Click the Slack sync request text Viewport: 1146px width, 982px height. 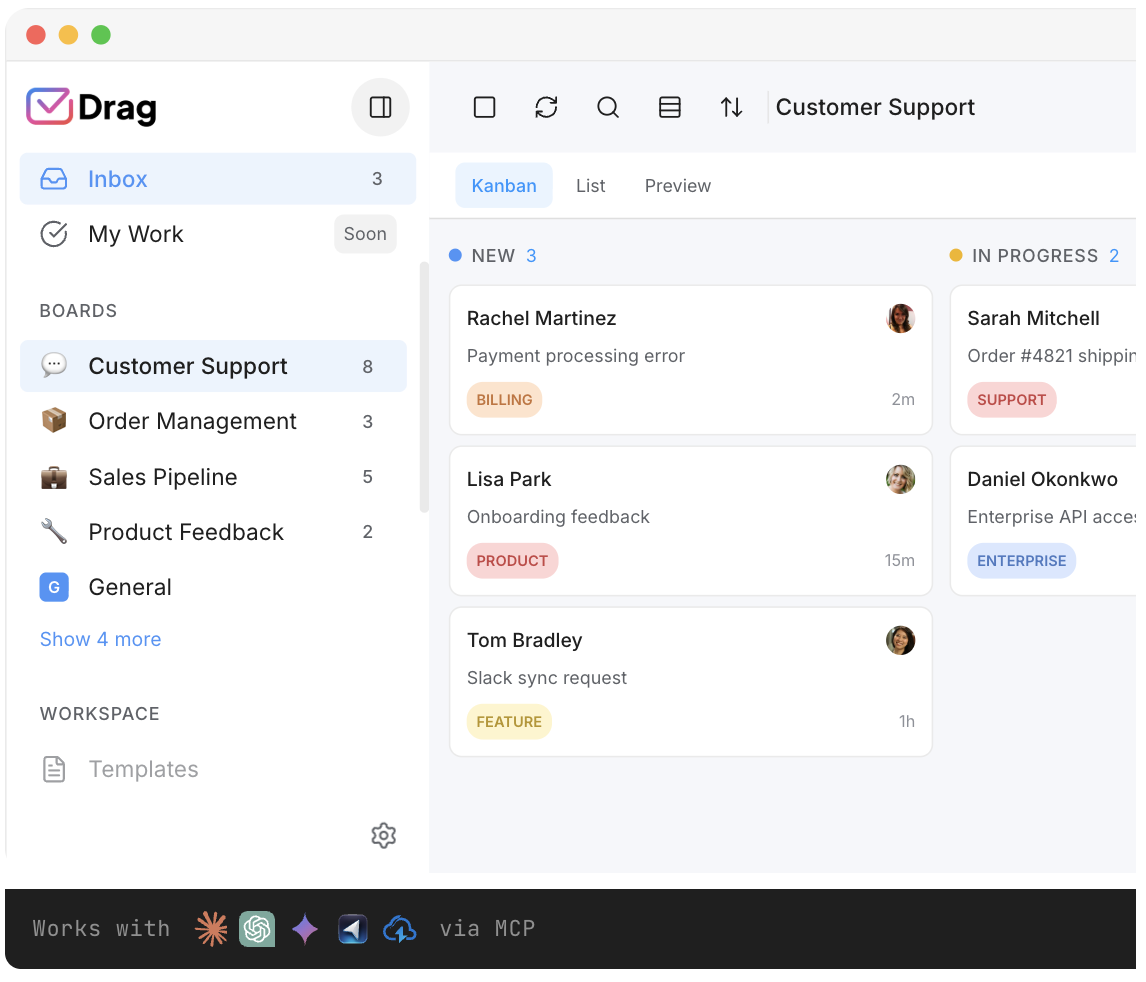[547, 677]
